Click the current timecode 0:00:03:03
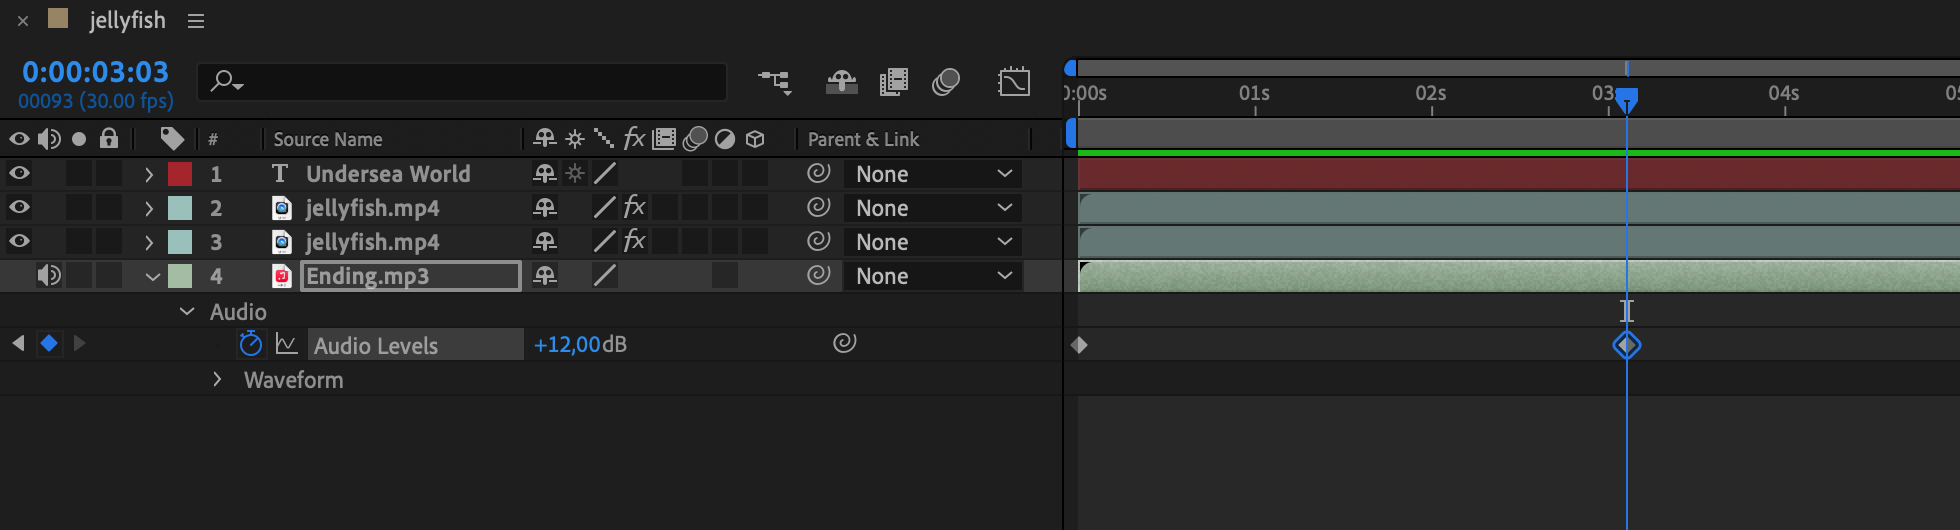Image resolution: width=1960 pixels, height=530 pixels. [95, 72]
